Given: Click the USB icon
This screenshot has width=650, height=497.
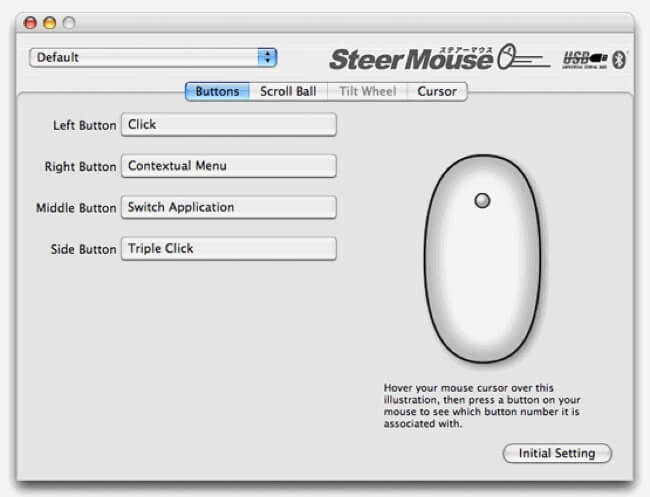Looking at the screenshot, I should [585, 59].
